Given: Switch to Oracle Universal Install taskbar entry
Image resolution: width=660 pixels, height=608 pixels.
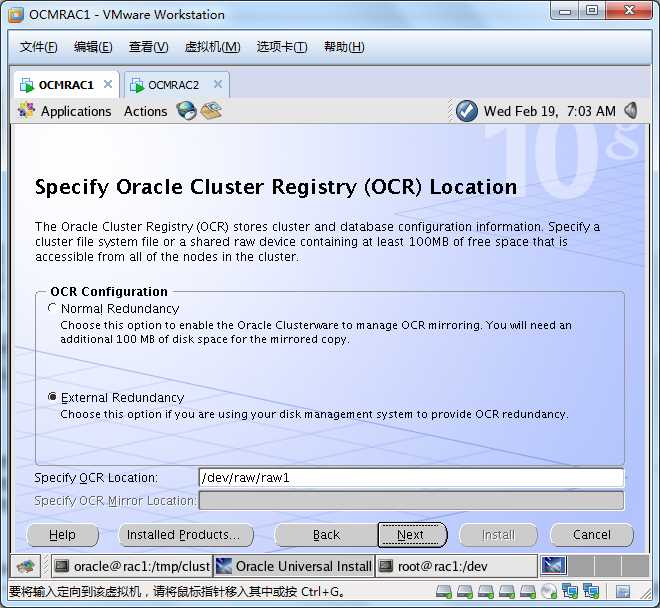Looking at the screenshot, I should 294,566.
